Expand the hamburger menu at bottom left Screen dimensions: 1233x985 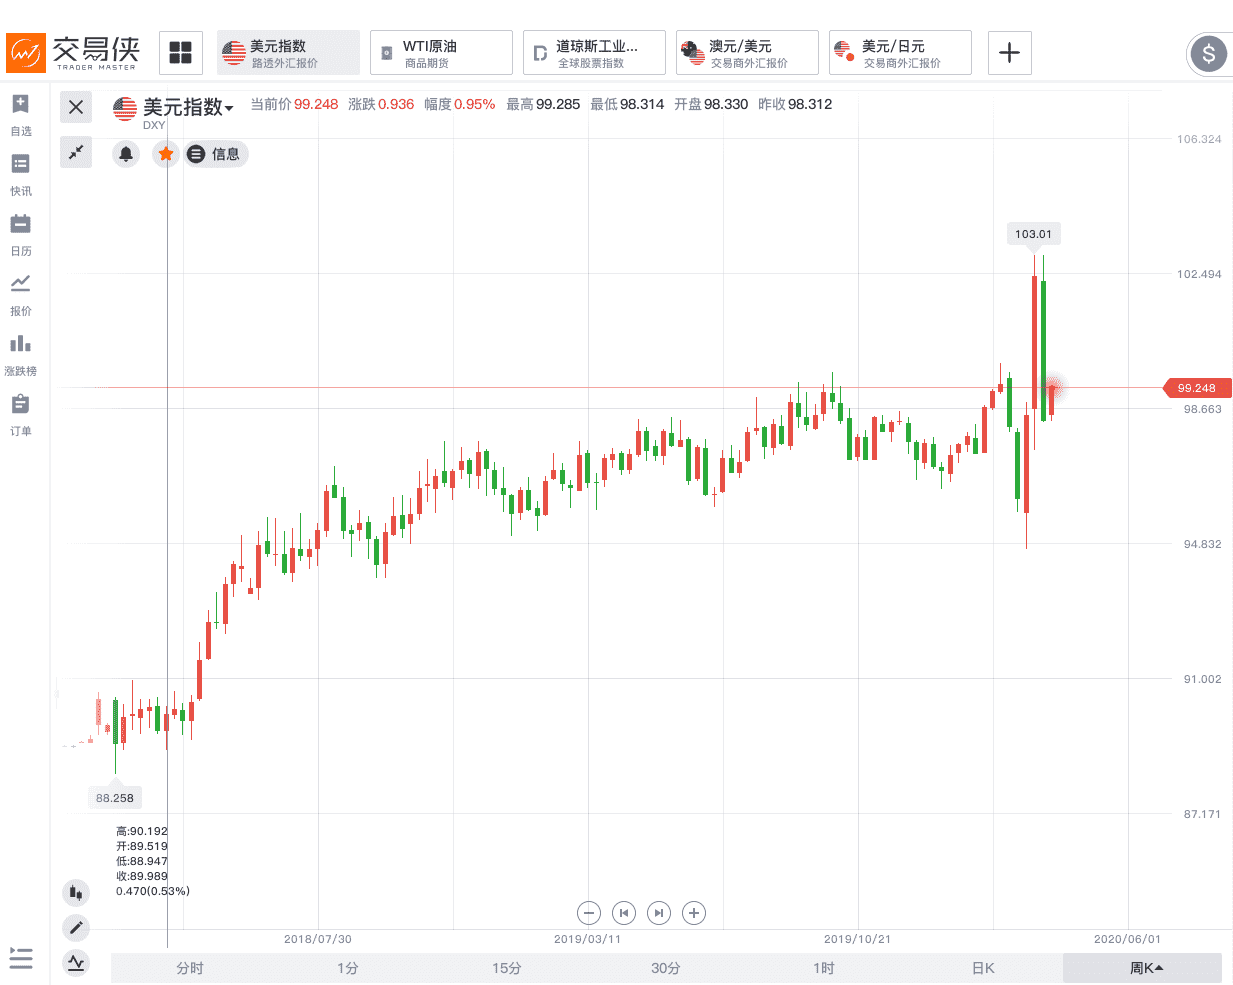point(21,958)
